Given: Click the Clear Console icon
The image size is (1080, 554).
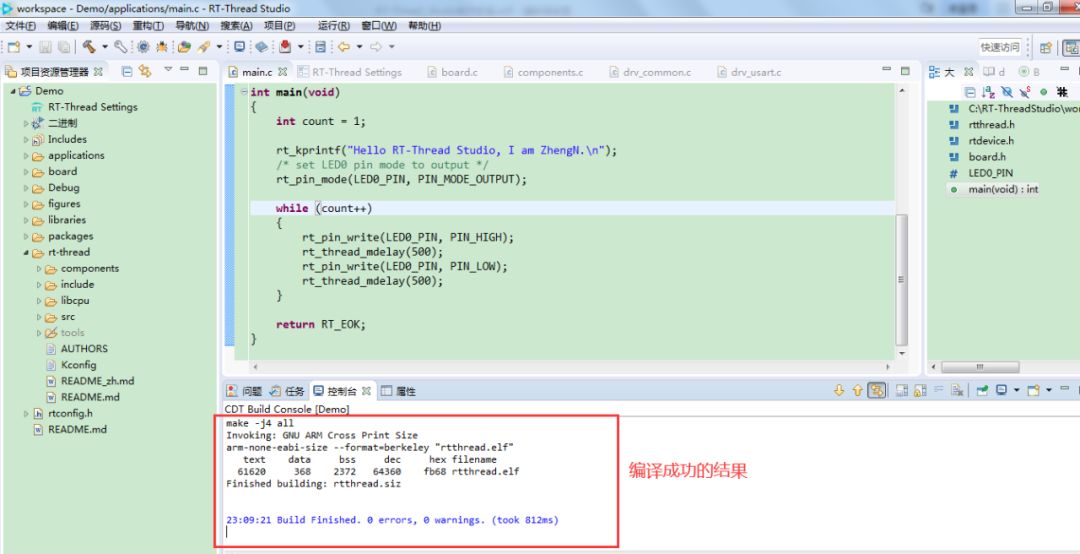Looking at the screenshot, I should tap(957, 391).
